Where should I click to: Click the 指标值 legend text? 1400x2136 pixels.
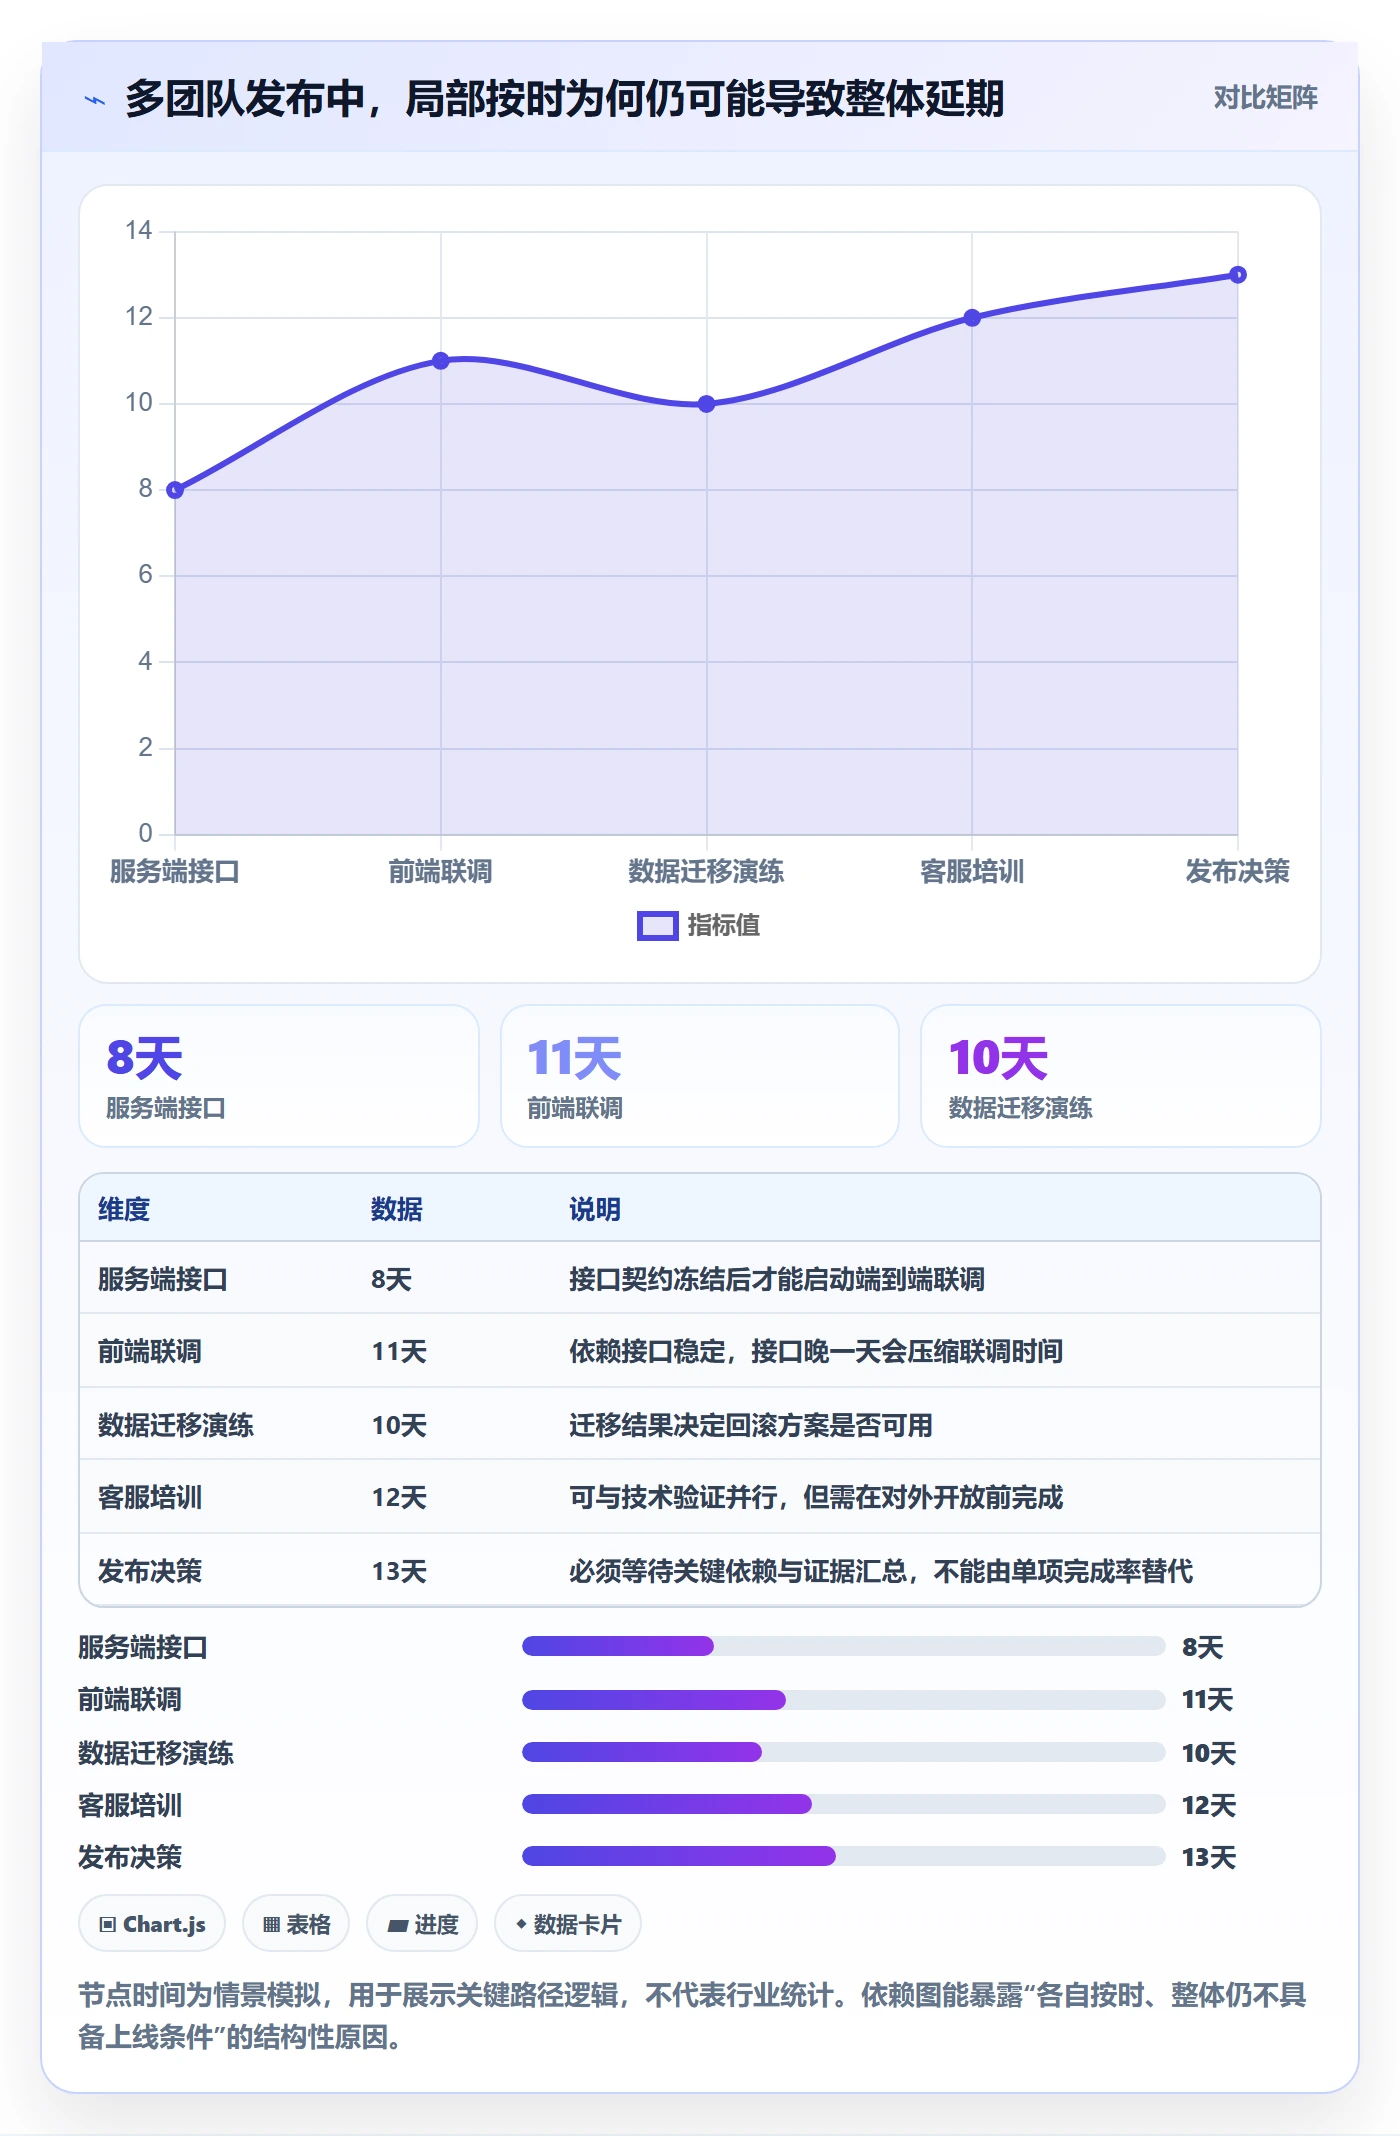point(723,926)
